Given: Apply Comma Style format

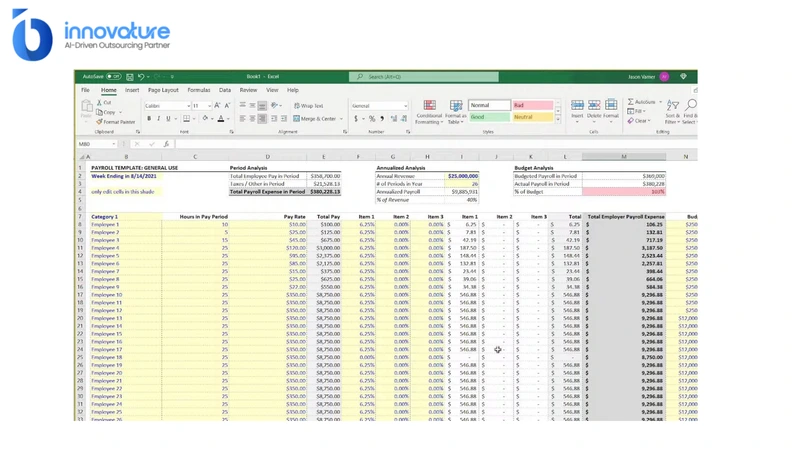Looking at the screenshot, I should pos(382,119).
